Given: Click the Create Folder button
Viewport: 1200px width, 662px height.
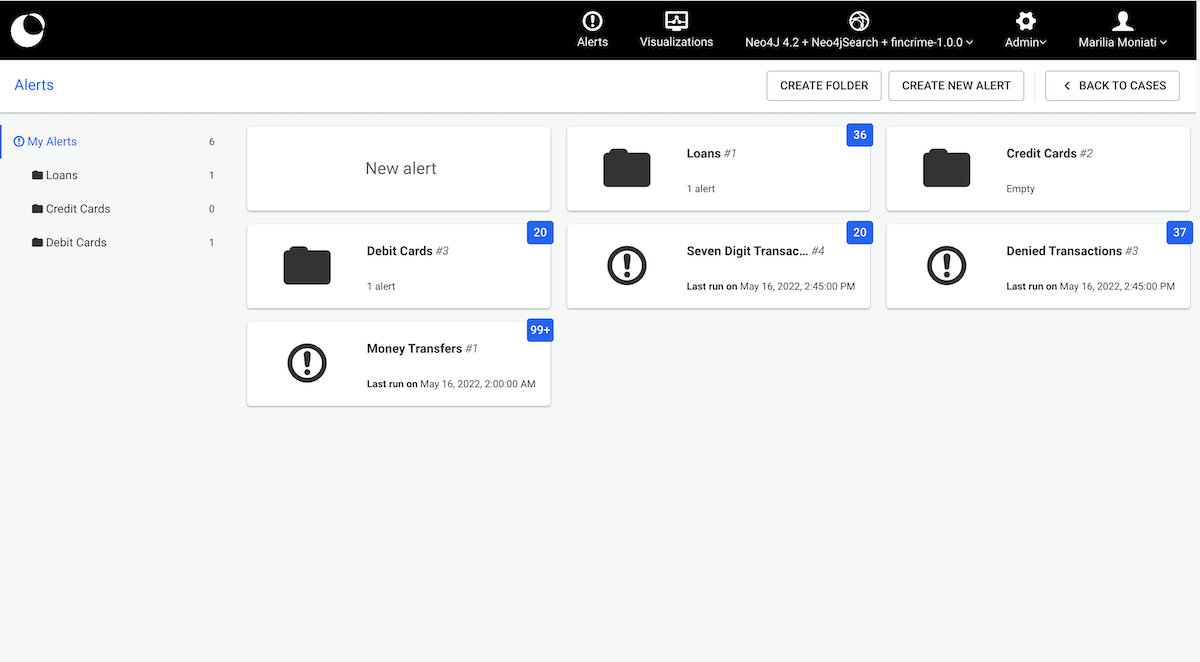Looking at the screenshot, I should 824,86.
